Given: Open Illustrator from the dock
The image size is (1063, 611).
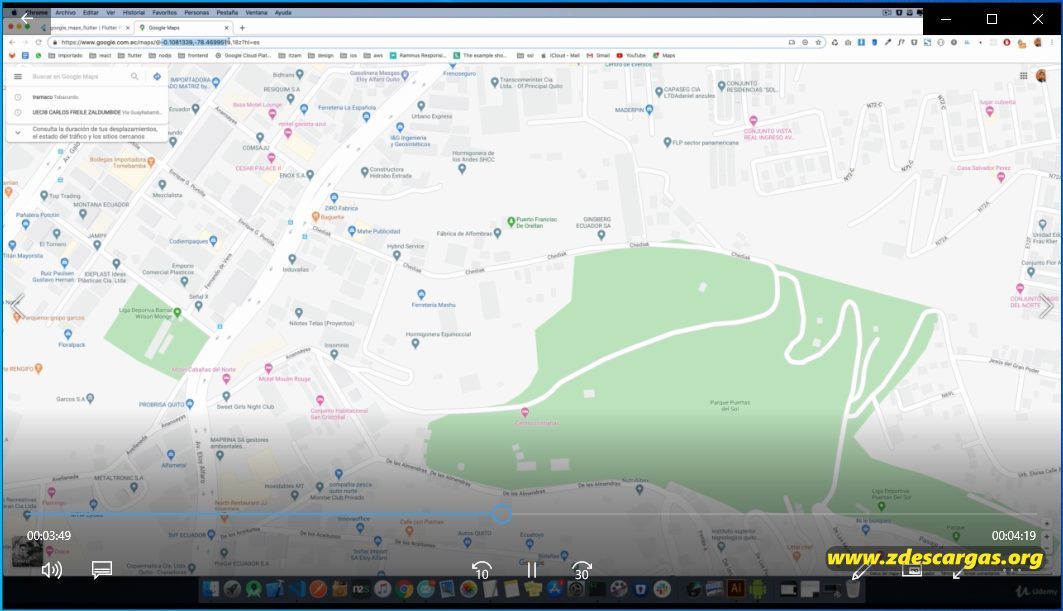Looking at the screenshot, I should (x=736, y=589).
